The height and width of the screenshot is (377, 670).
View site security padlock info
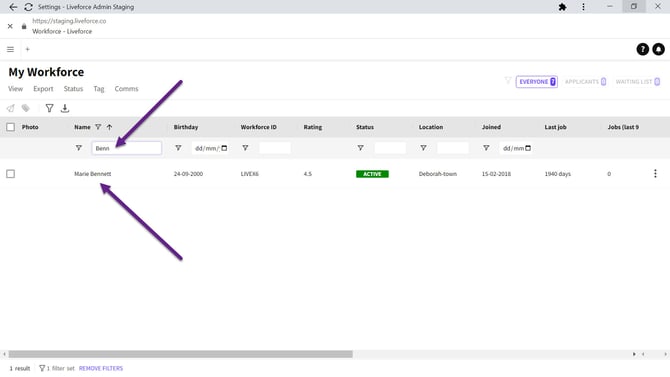24,26
